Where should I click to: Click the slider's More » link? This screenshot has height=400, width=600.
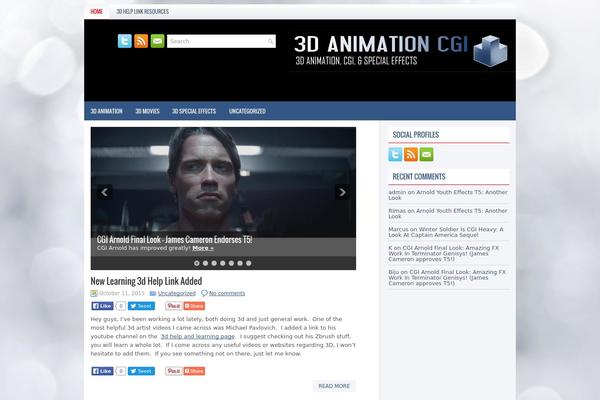[x=203, y=248]
